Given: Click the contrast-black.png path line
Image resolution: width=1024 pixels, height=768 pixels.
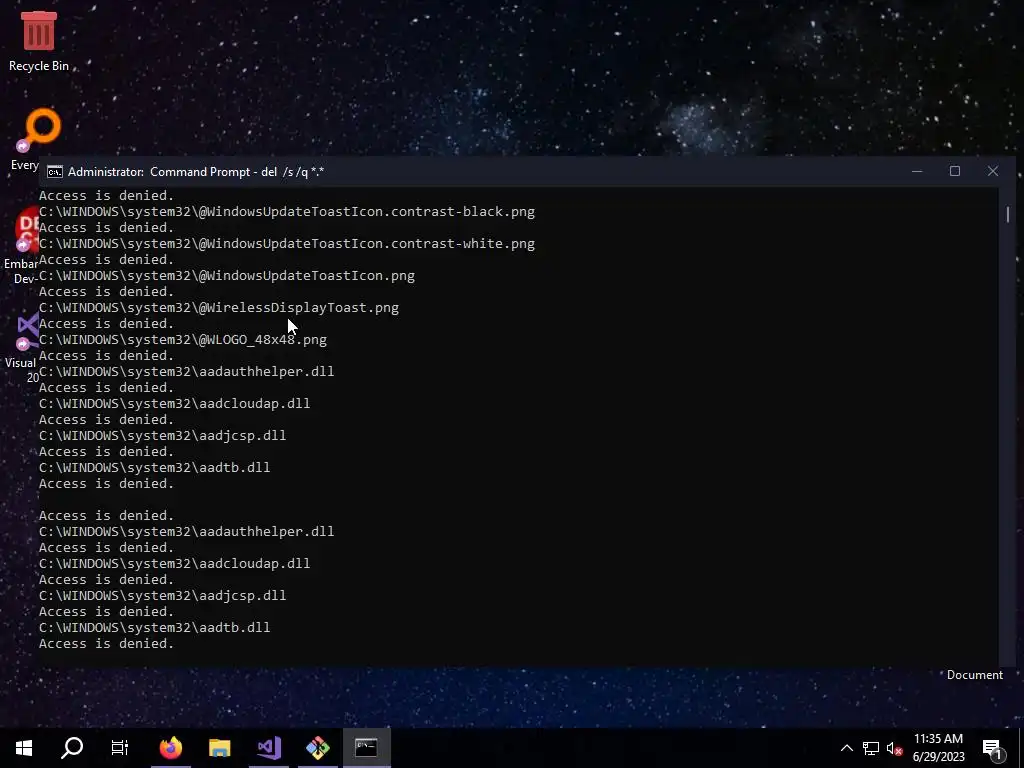Looking at the screenshot, I should (x=287, y=212).
